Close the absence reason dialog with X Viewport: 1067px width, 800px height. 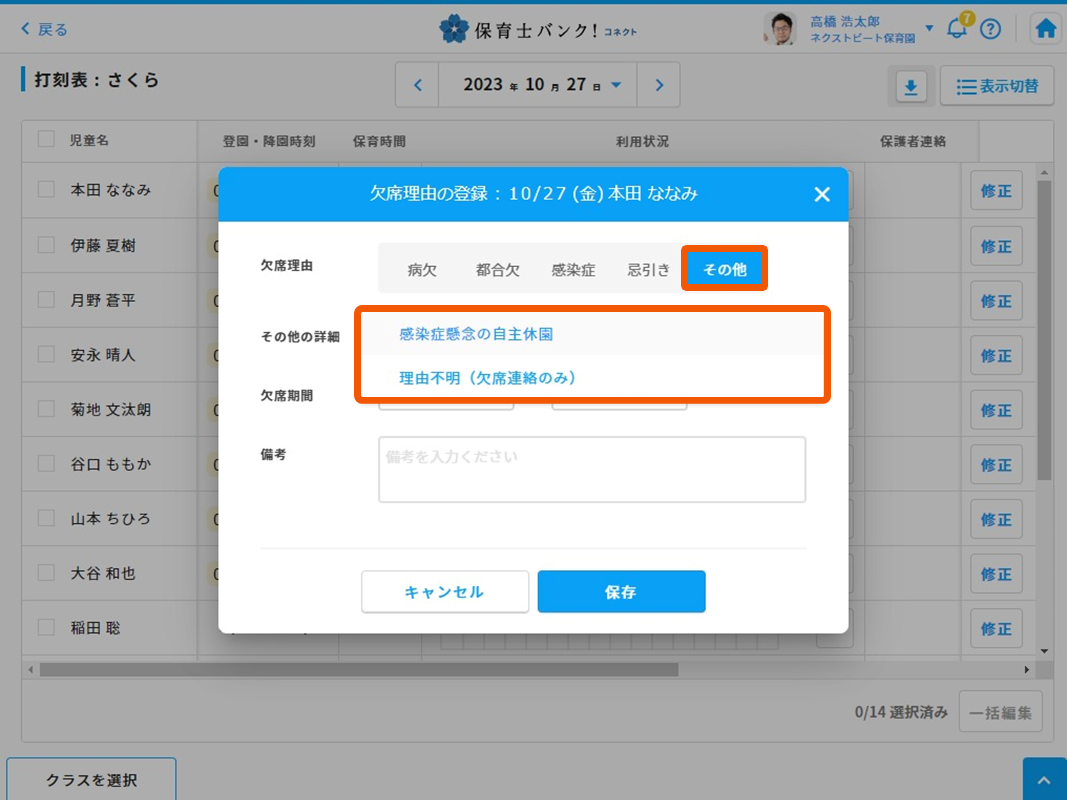tap(822, 194)
